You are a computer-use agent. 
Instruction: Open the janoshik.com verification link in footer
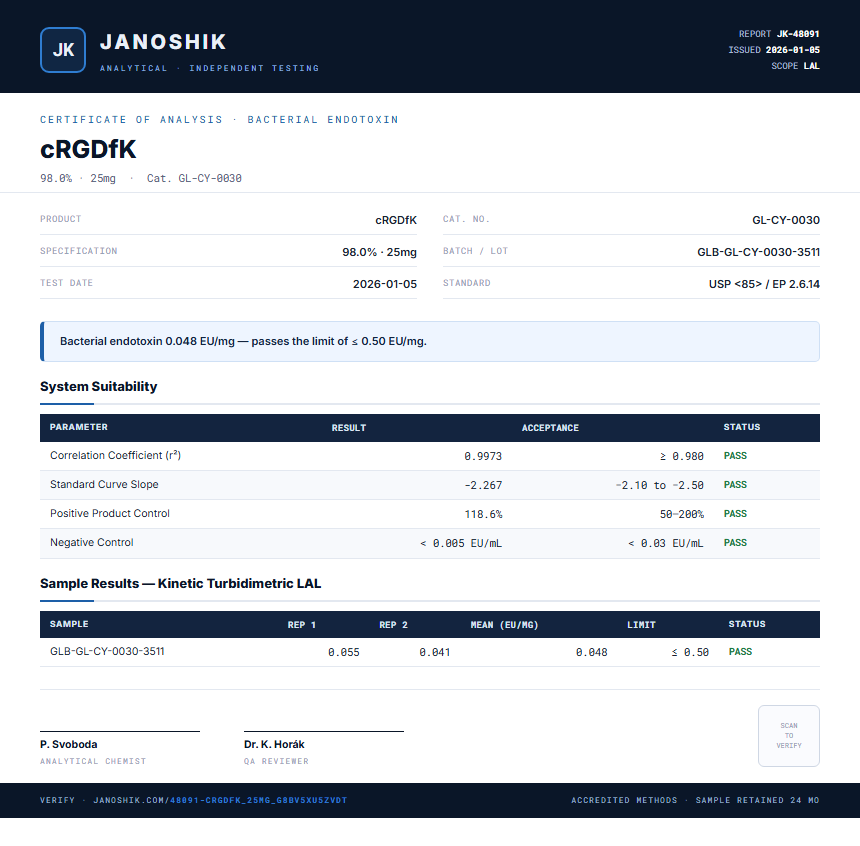point(220,800)
